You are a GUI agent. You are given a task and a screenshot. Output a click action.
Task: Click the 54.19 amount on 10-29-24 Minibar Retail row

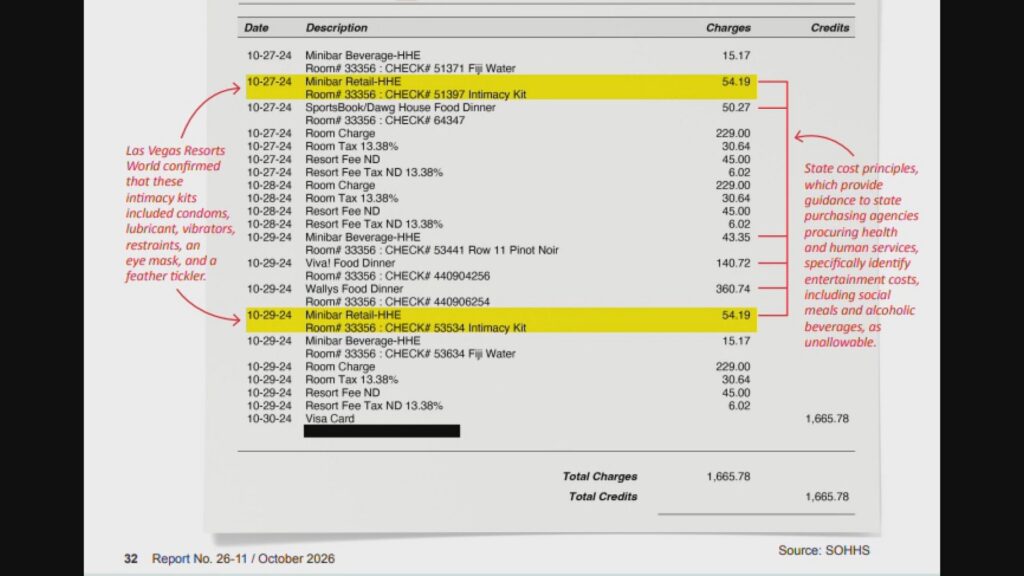[x=736, y=315]
